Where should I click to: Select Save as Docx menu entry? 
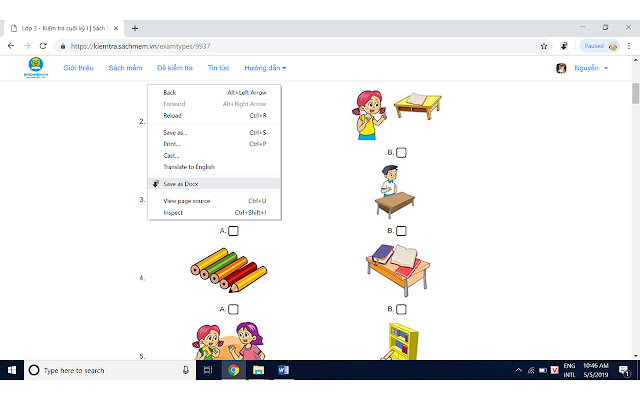[x=214, y=184]
